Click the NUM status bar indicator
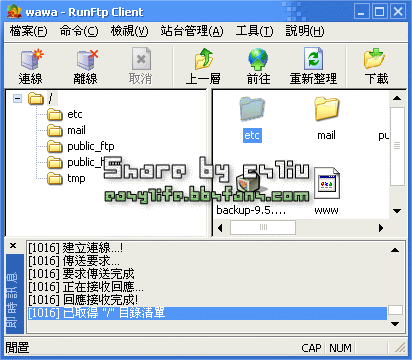Image resolution: width=412 pixels, height=360 pixels. click(x=340, y=348)
